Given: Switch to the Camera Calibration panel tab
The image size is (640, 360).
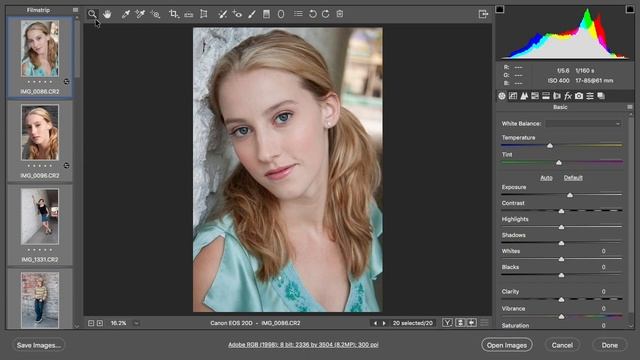Looking at the screenshot, I should [579, 96].
